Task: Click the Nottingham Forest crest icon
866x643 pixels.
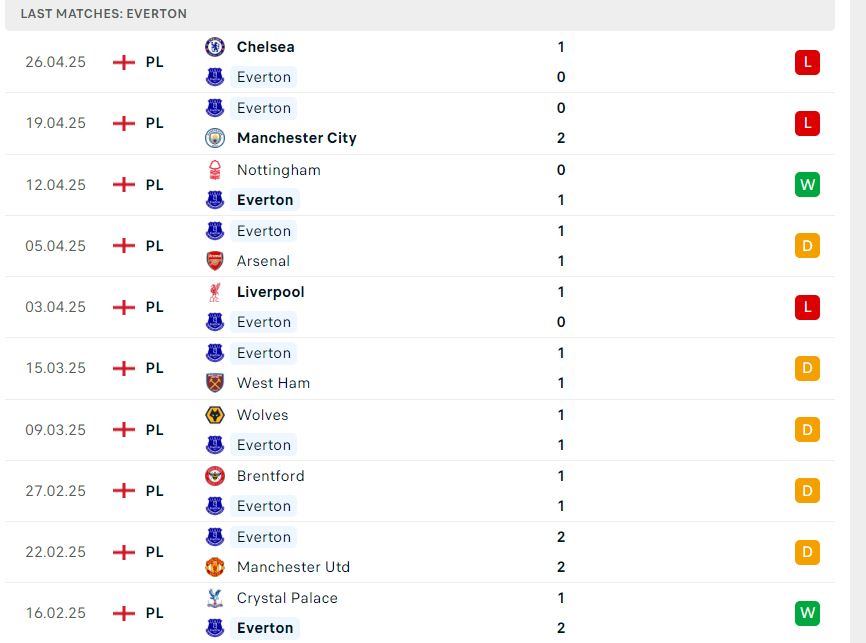Action: 215,170
